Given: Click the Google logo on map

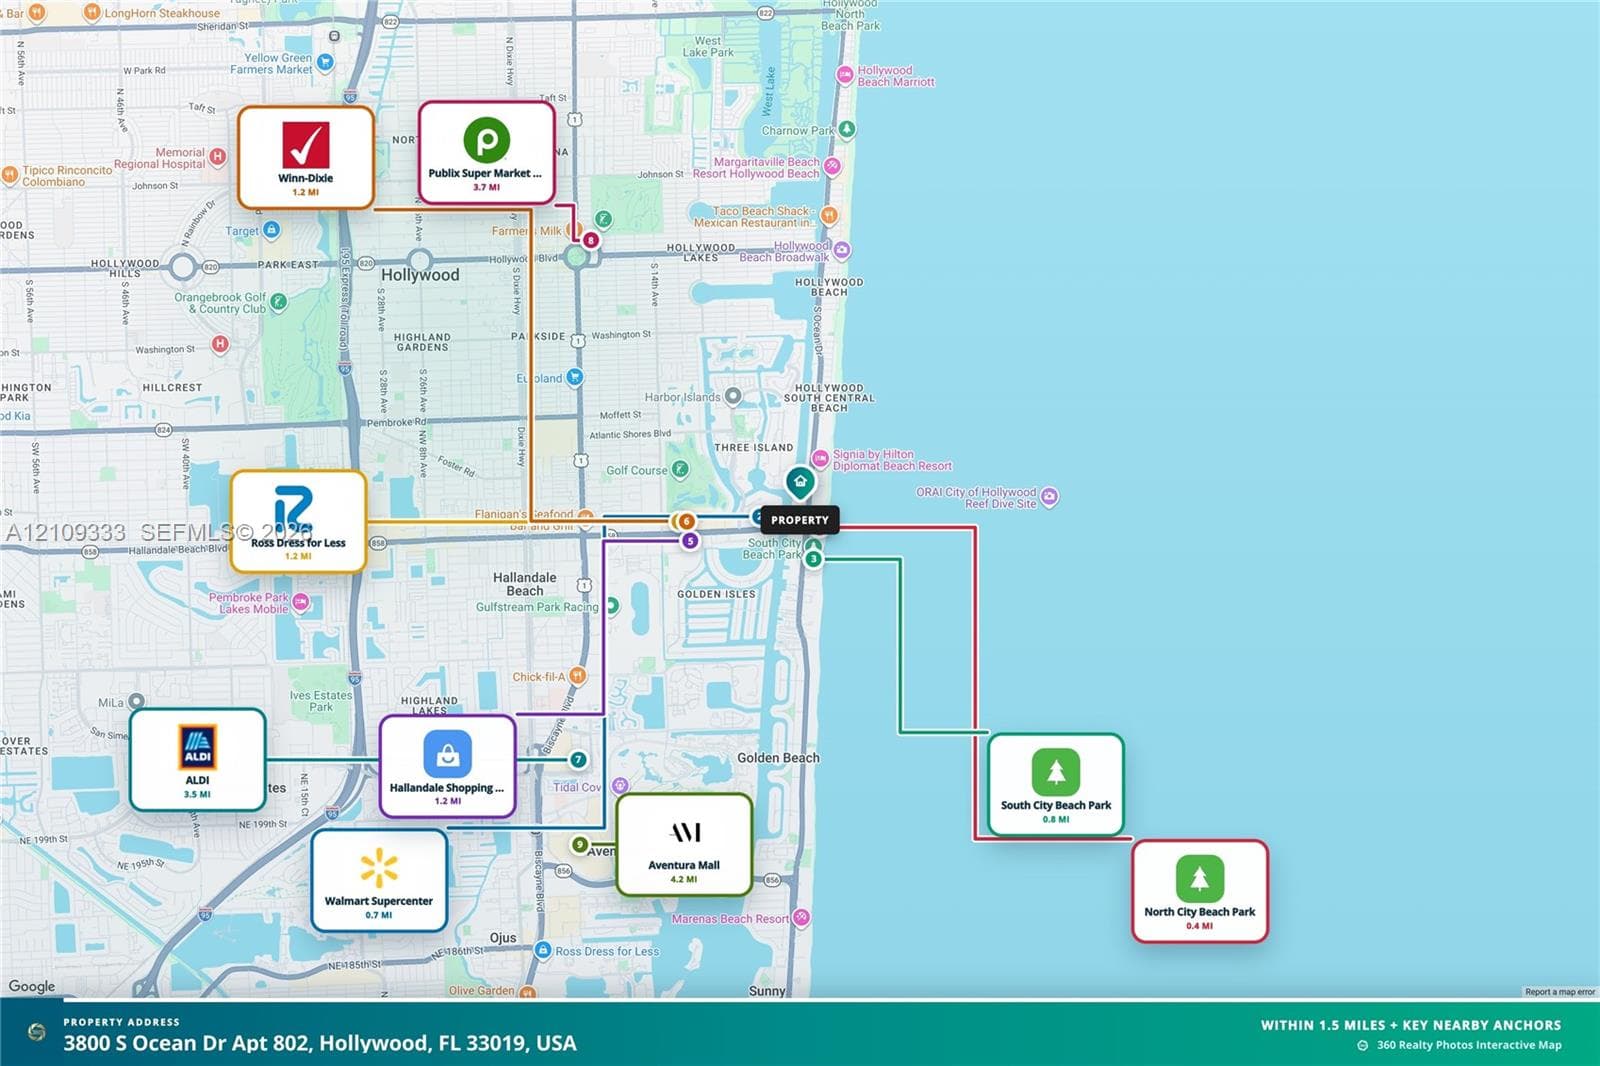Looking at the screenshot, I should 32,986.
